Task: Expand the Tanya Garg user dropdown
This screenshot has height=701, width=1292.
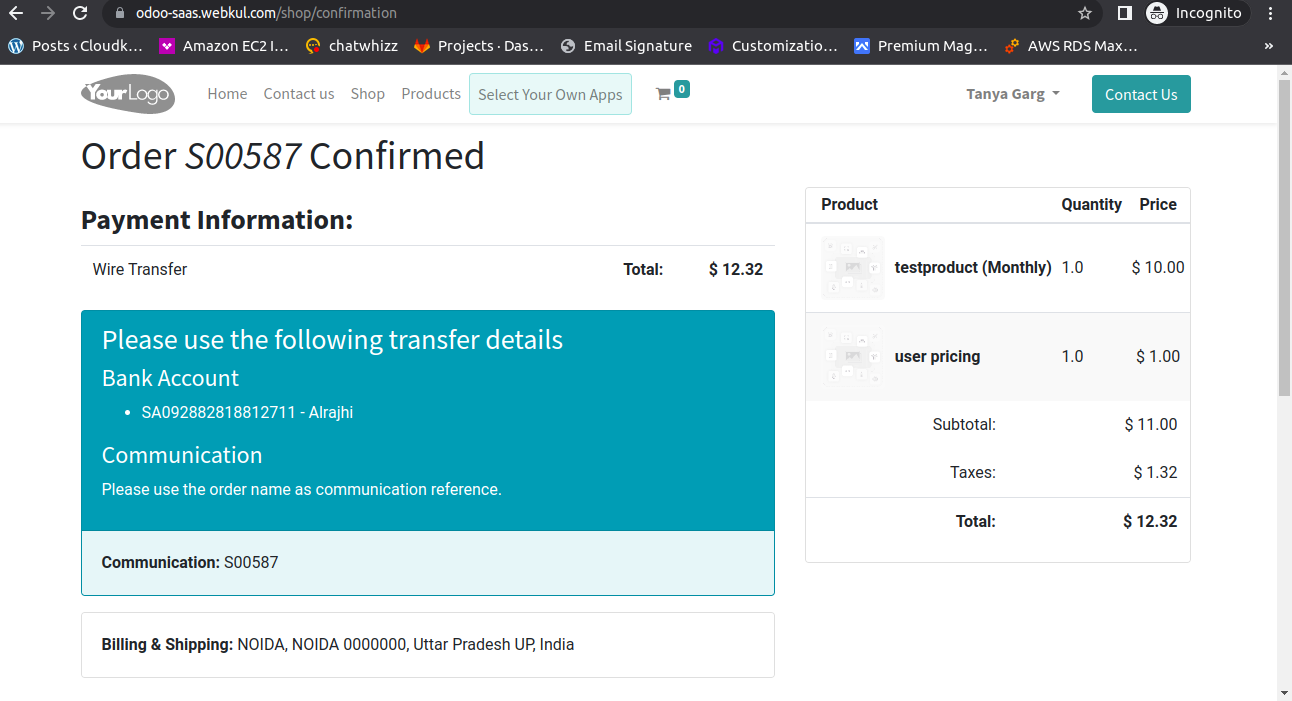Action: [x=1013, y=94]
